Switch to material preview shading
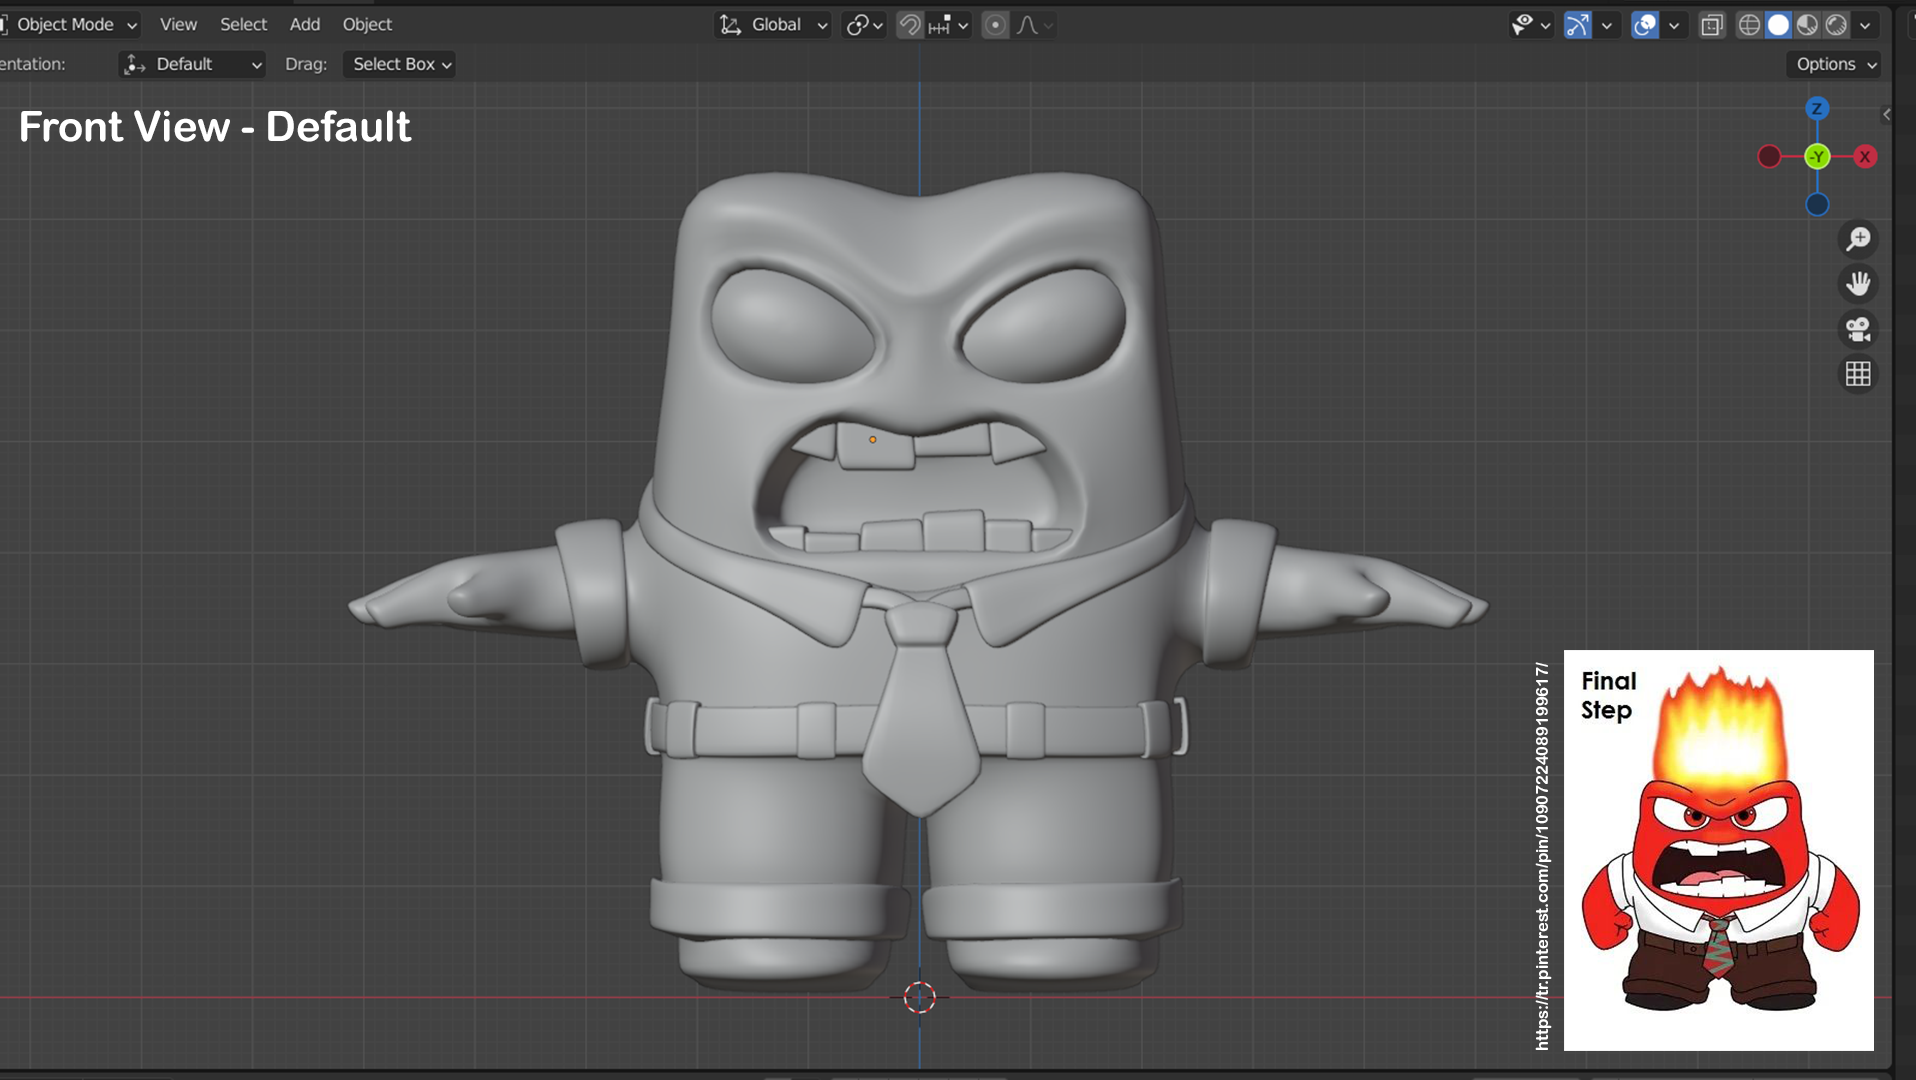 click(x=1807, y=25)
